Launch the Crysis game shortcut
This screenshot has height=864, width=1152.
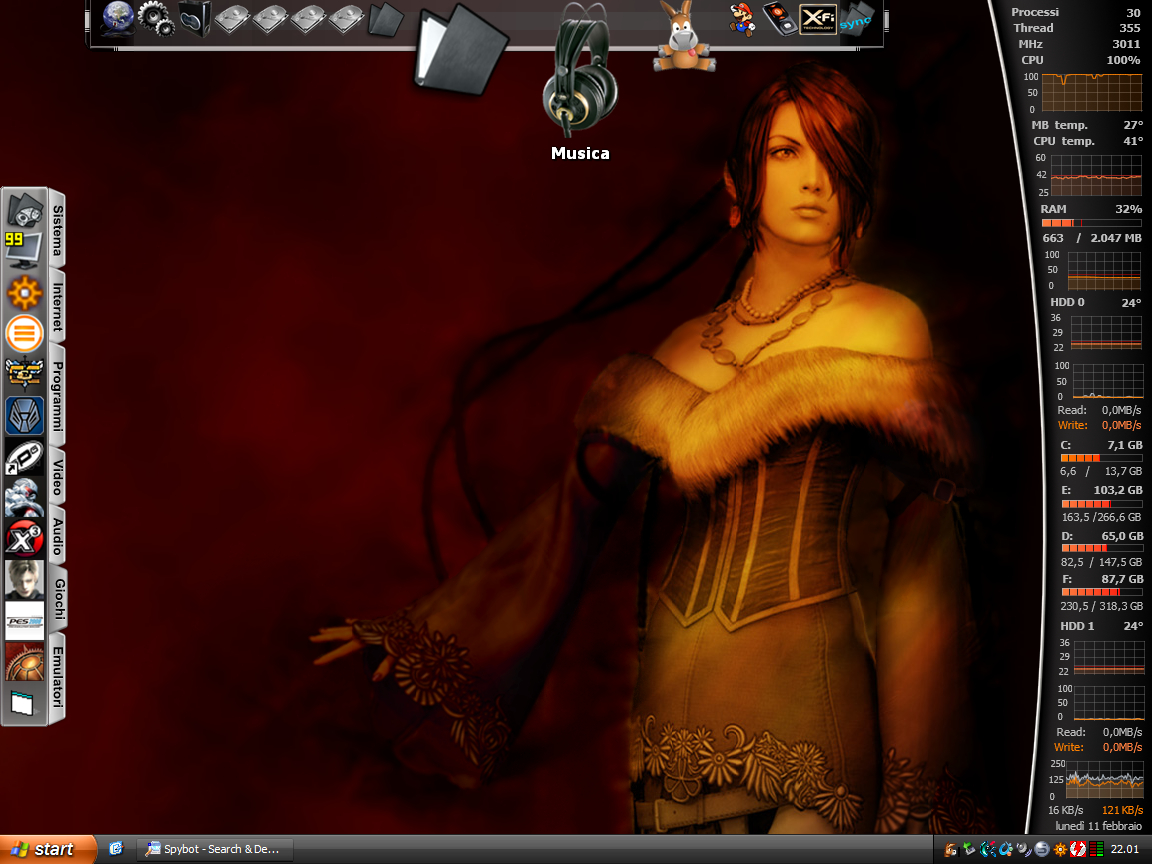pyautogui.click(x=25, y=497)
